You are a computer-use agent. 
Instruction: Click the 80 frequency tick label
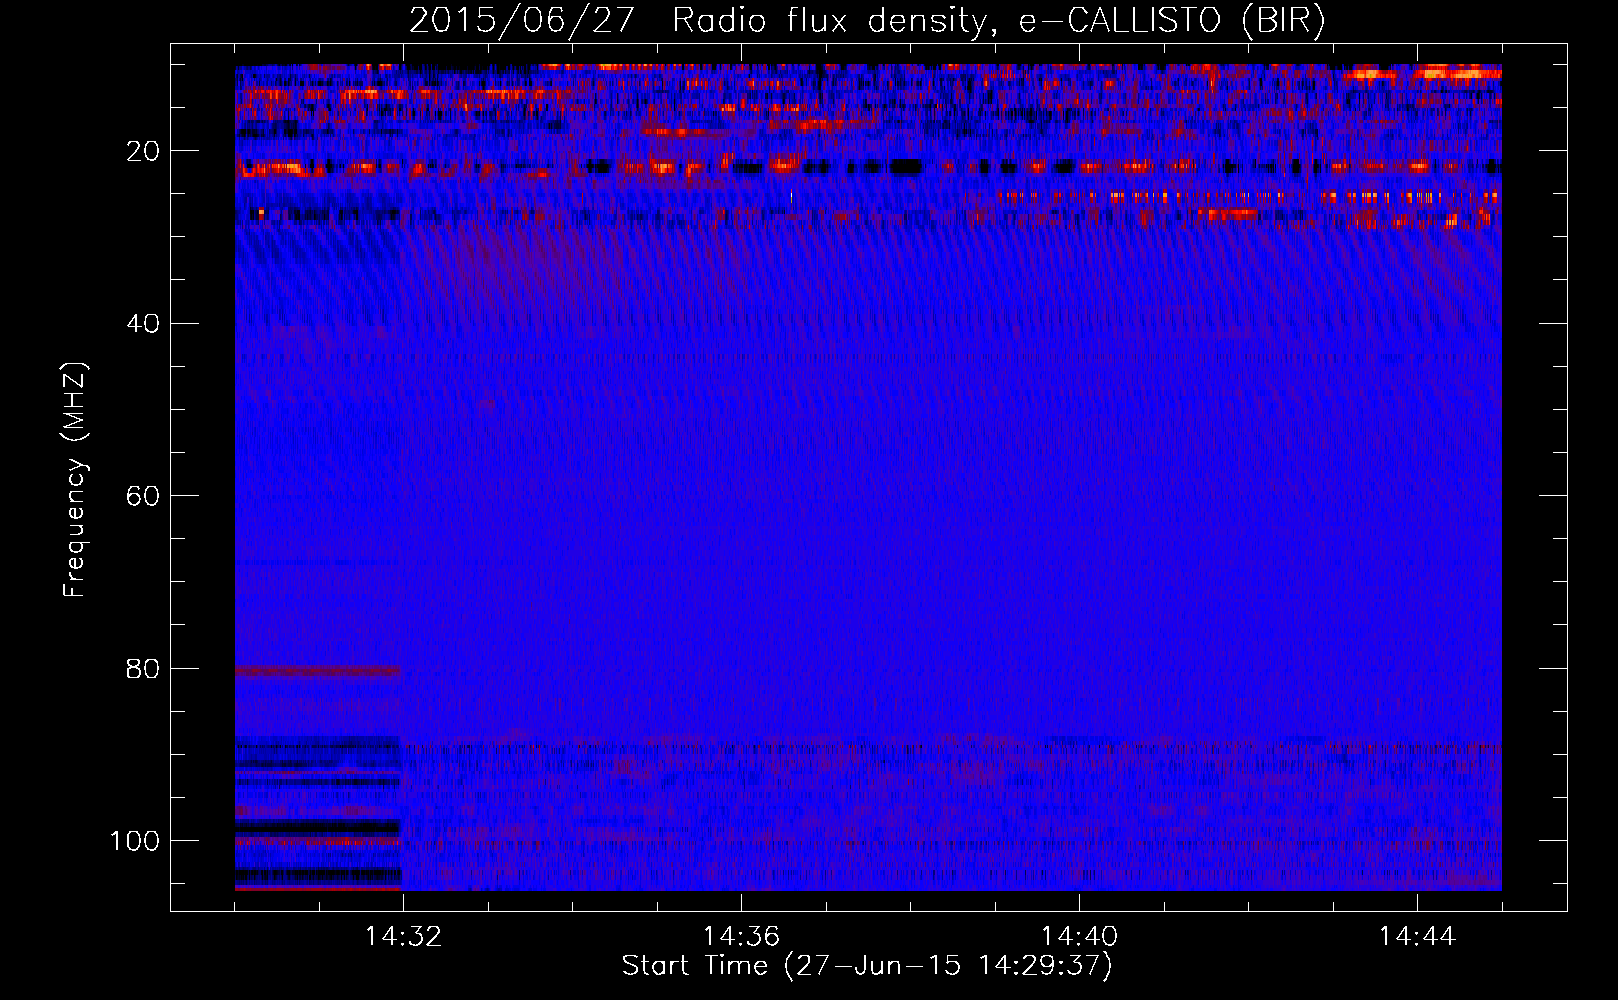pyautogui.click(x=144, y=668)
